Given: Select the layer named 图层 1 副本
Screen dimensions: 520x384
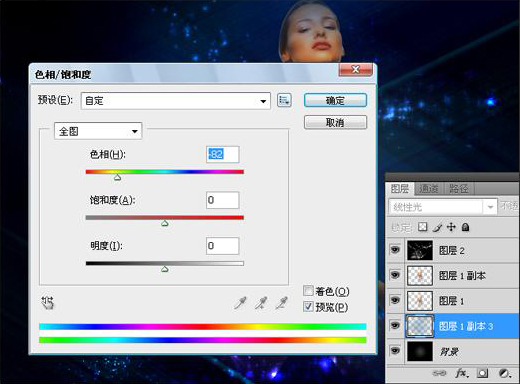Looking at the screenshot, I should click(x=462, y=276).
